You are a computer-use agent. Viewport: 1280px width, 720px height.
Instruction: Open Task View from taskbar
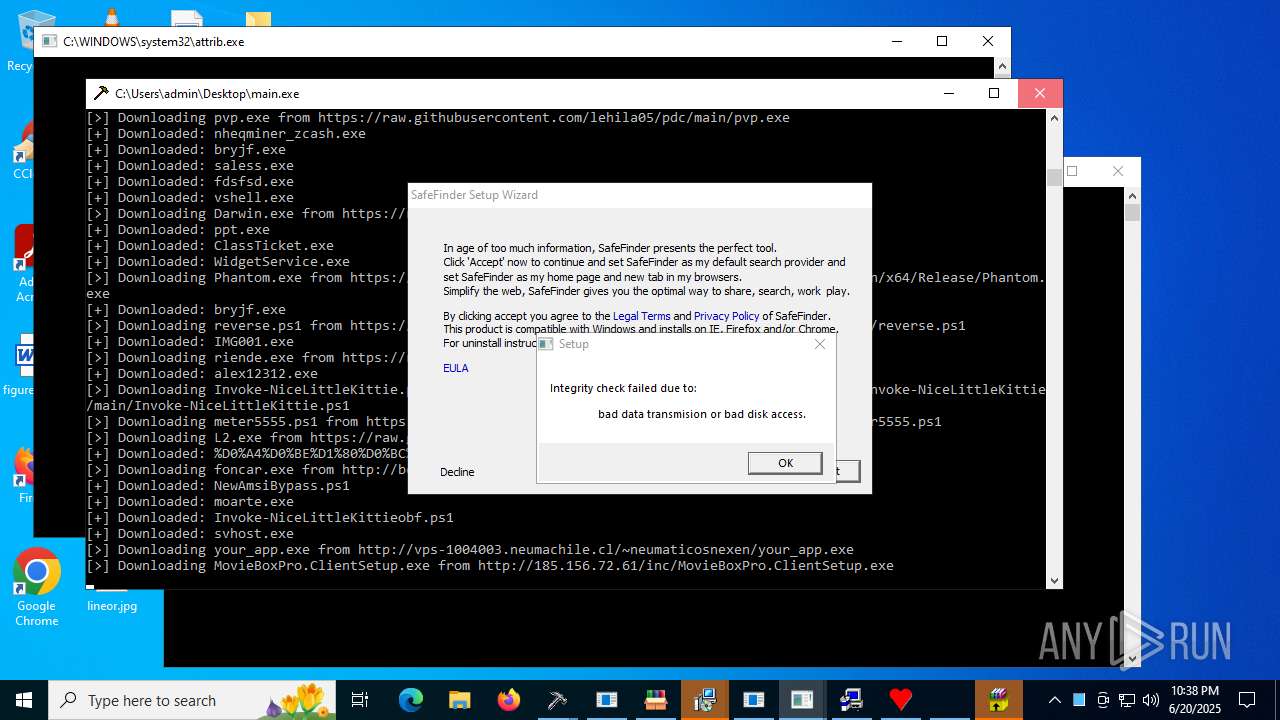360,700
